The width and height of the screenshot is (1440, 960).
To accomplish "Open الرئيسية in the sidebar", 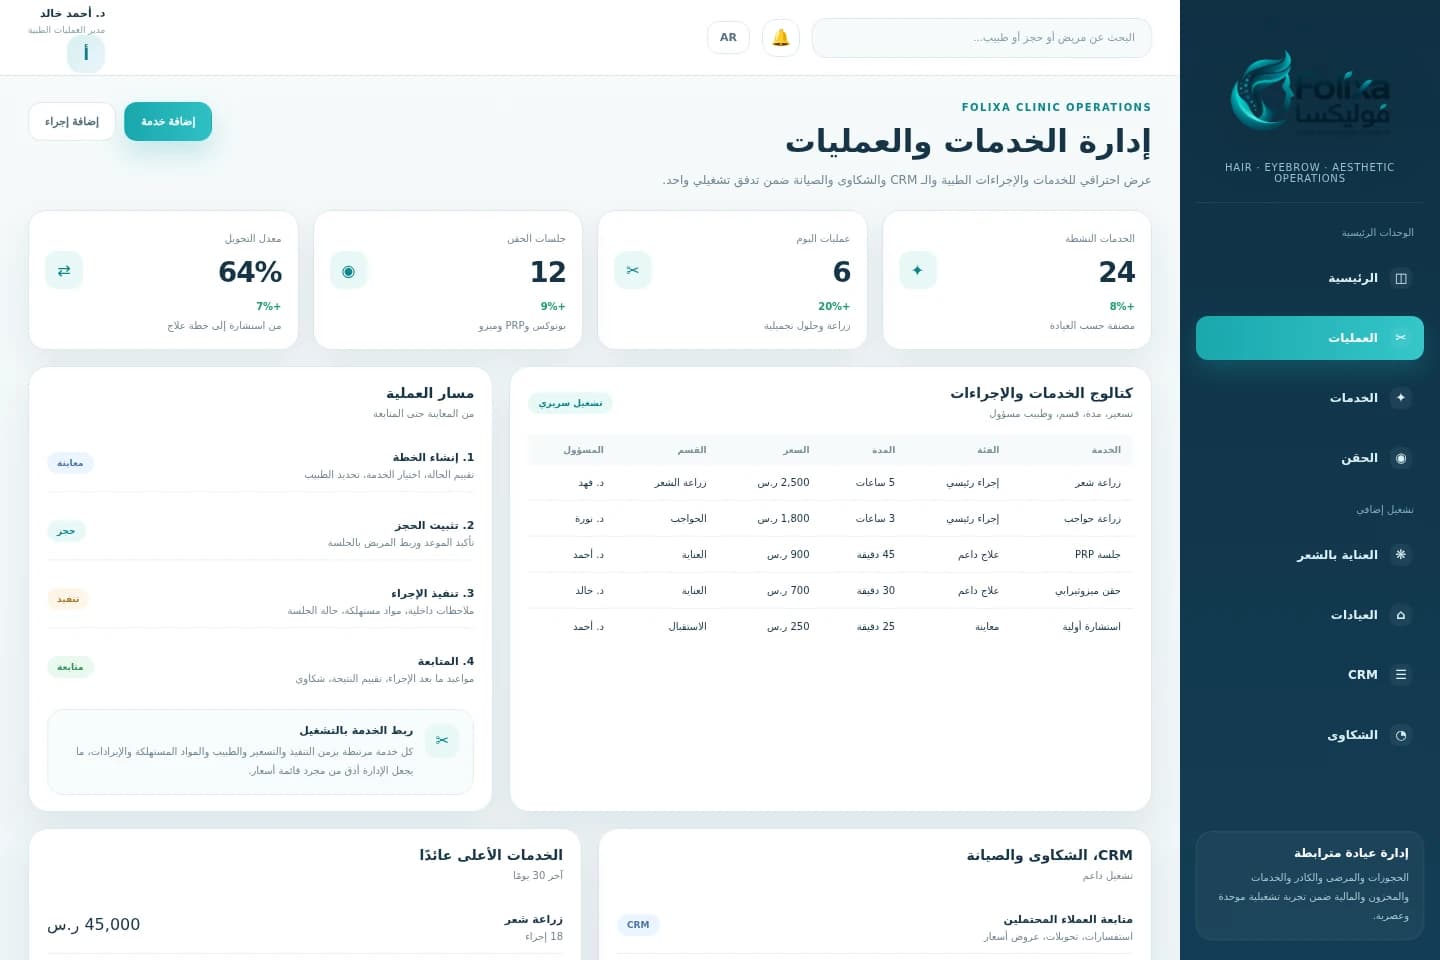I will [x=1310, y=278].
